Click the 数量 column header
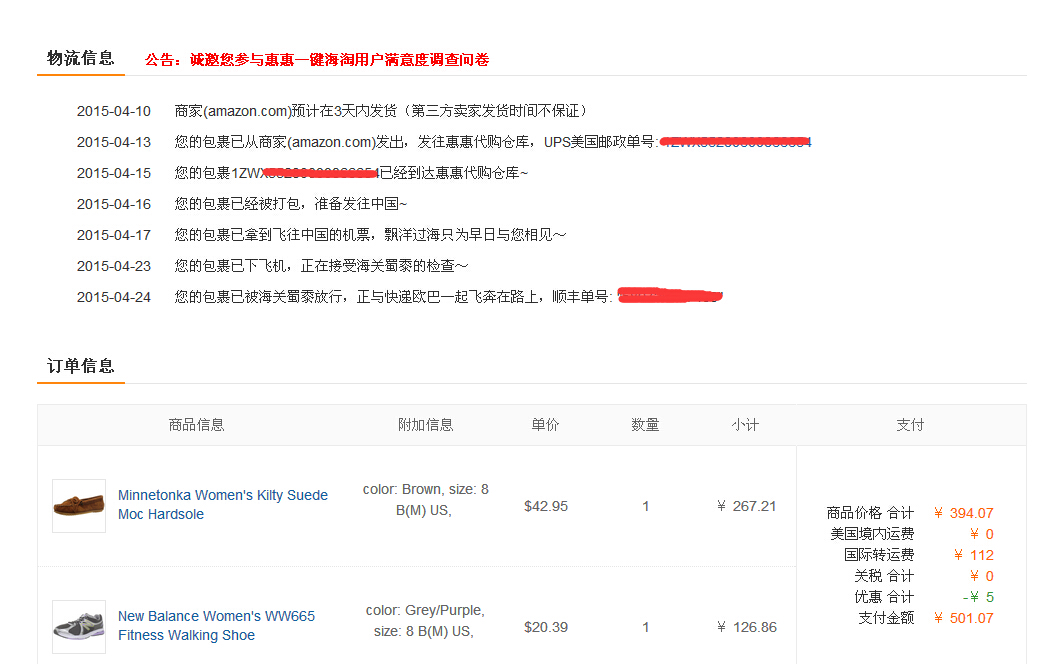Viewport: 1041px width, 664px height. click(645, 425)
